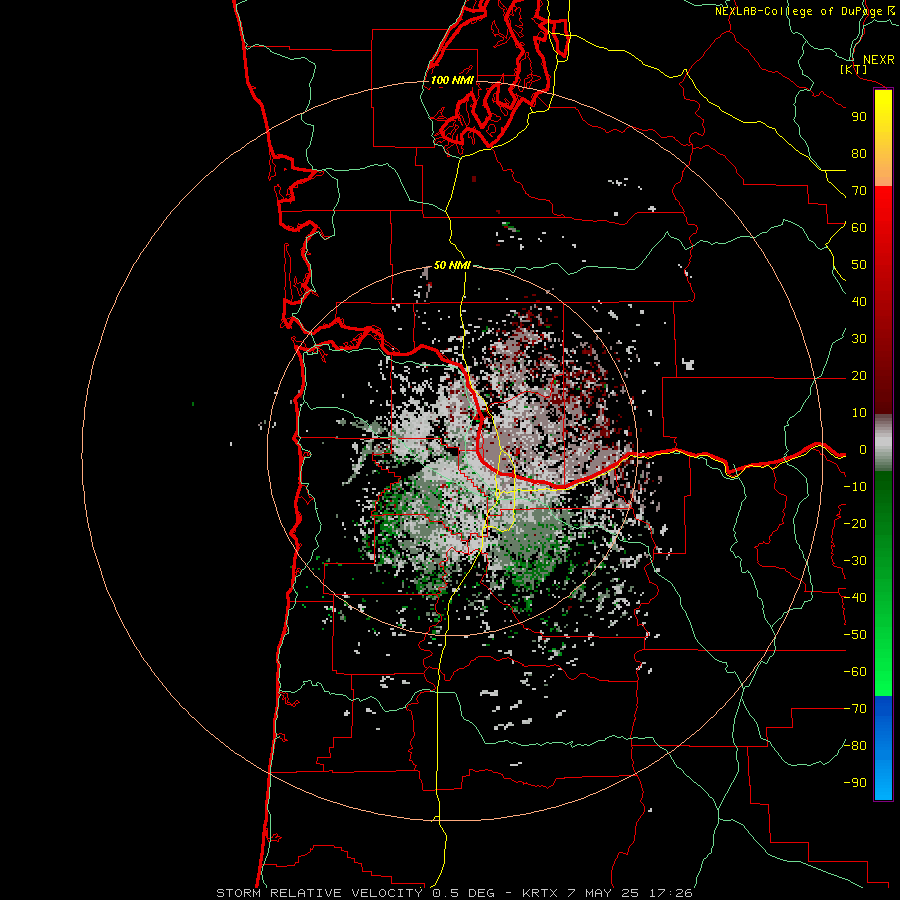
Task: Click the Storm Relative Velocity caption at bottom
Action: 454,893
